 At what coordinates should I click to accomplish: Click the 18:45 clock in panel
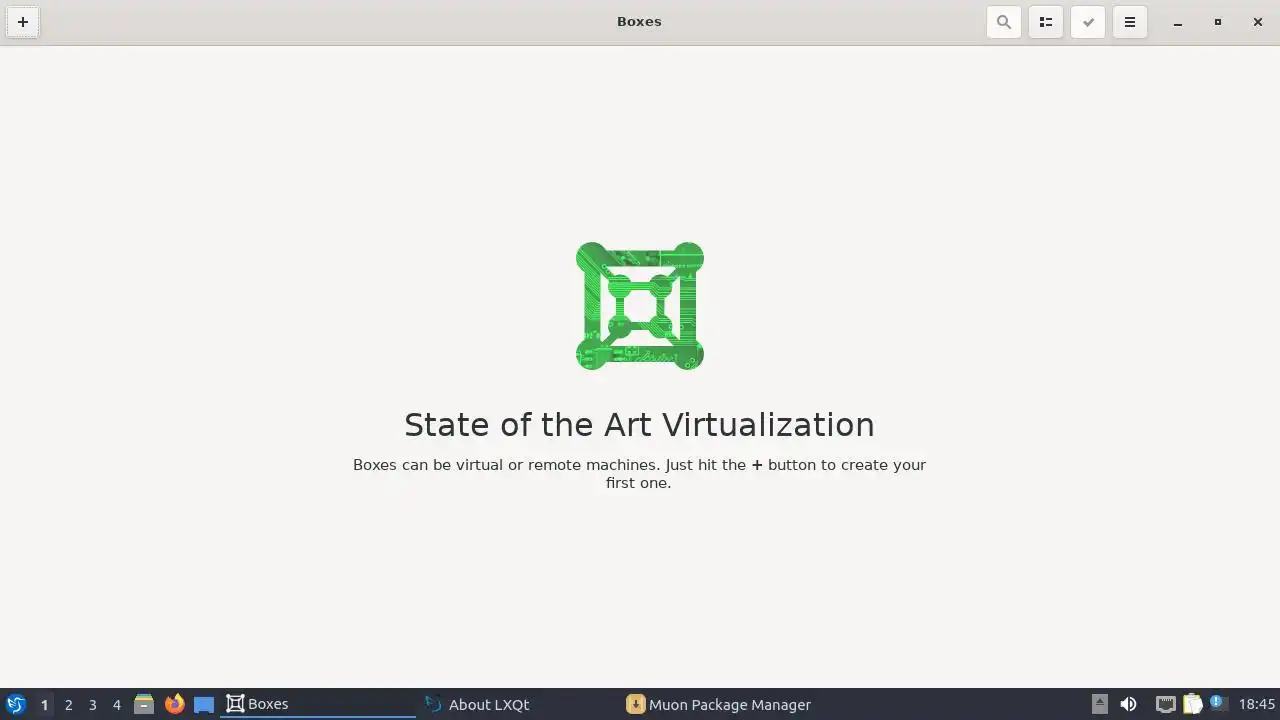tap(1257, 704)
